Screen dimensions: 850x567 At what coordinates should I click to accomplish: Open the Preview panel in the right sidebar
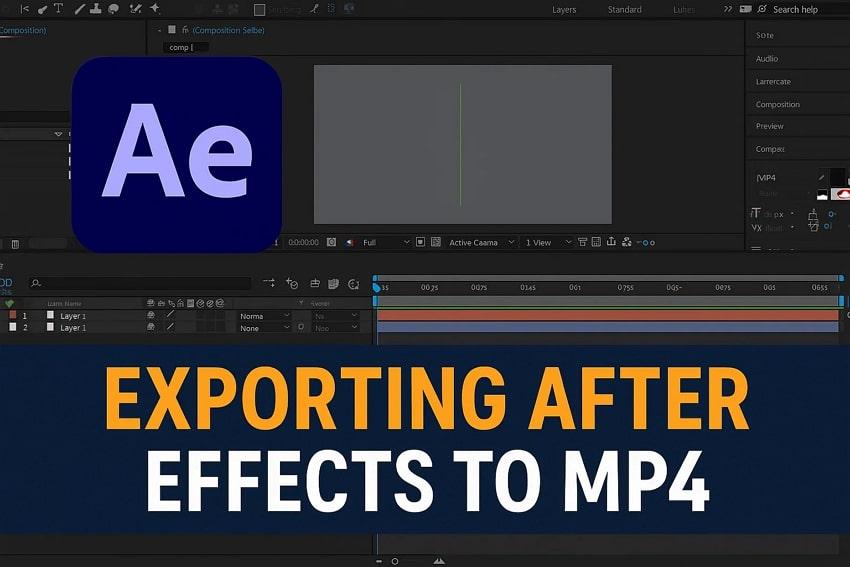point(769,126)
